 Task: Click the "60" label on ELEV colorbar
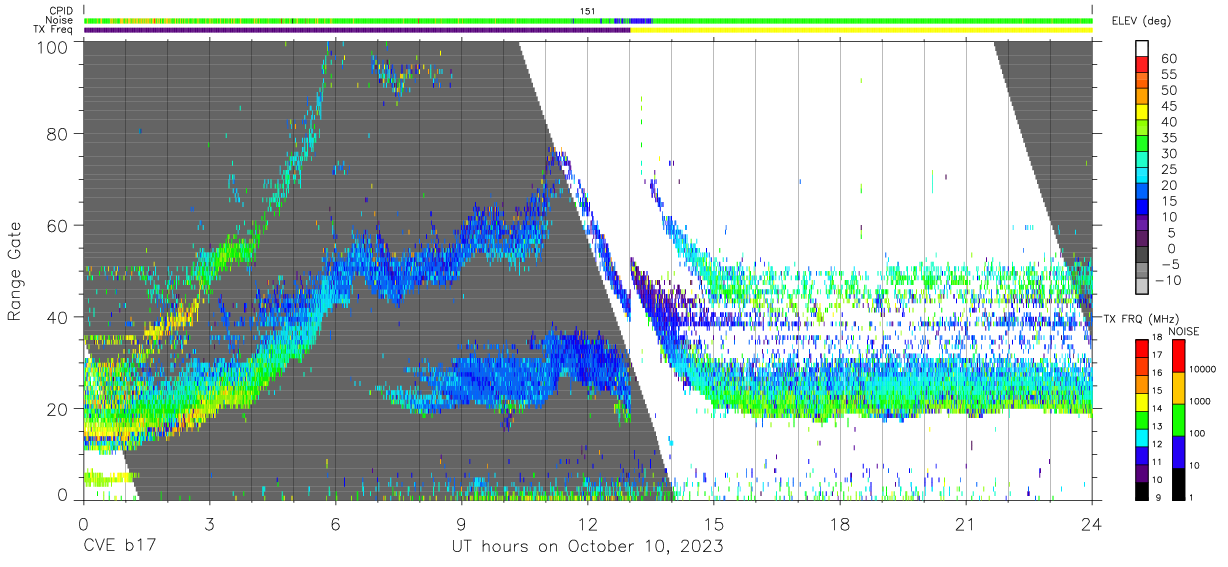[x=1168, y=58]
